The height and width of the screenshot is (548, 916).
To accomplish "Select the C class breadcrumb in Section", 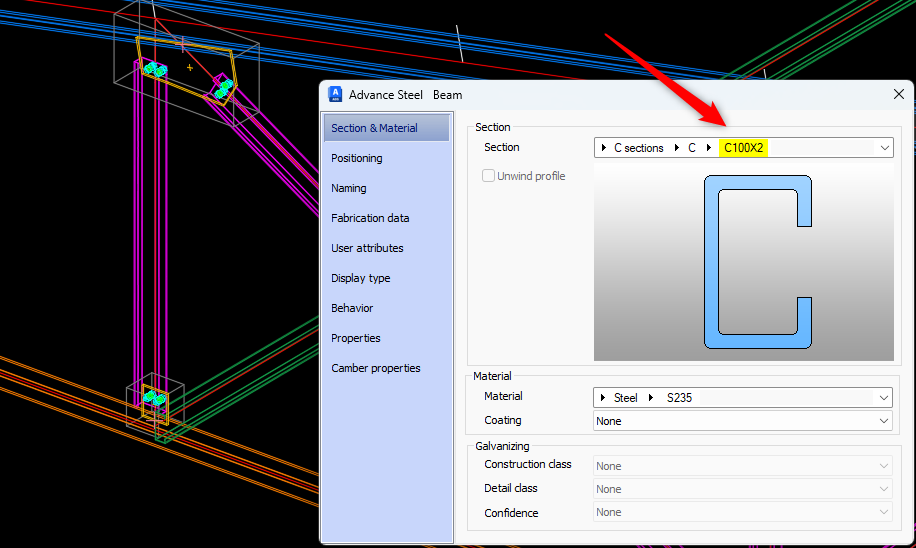I will coord(692,148).
